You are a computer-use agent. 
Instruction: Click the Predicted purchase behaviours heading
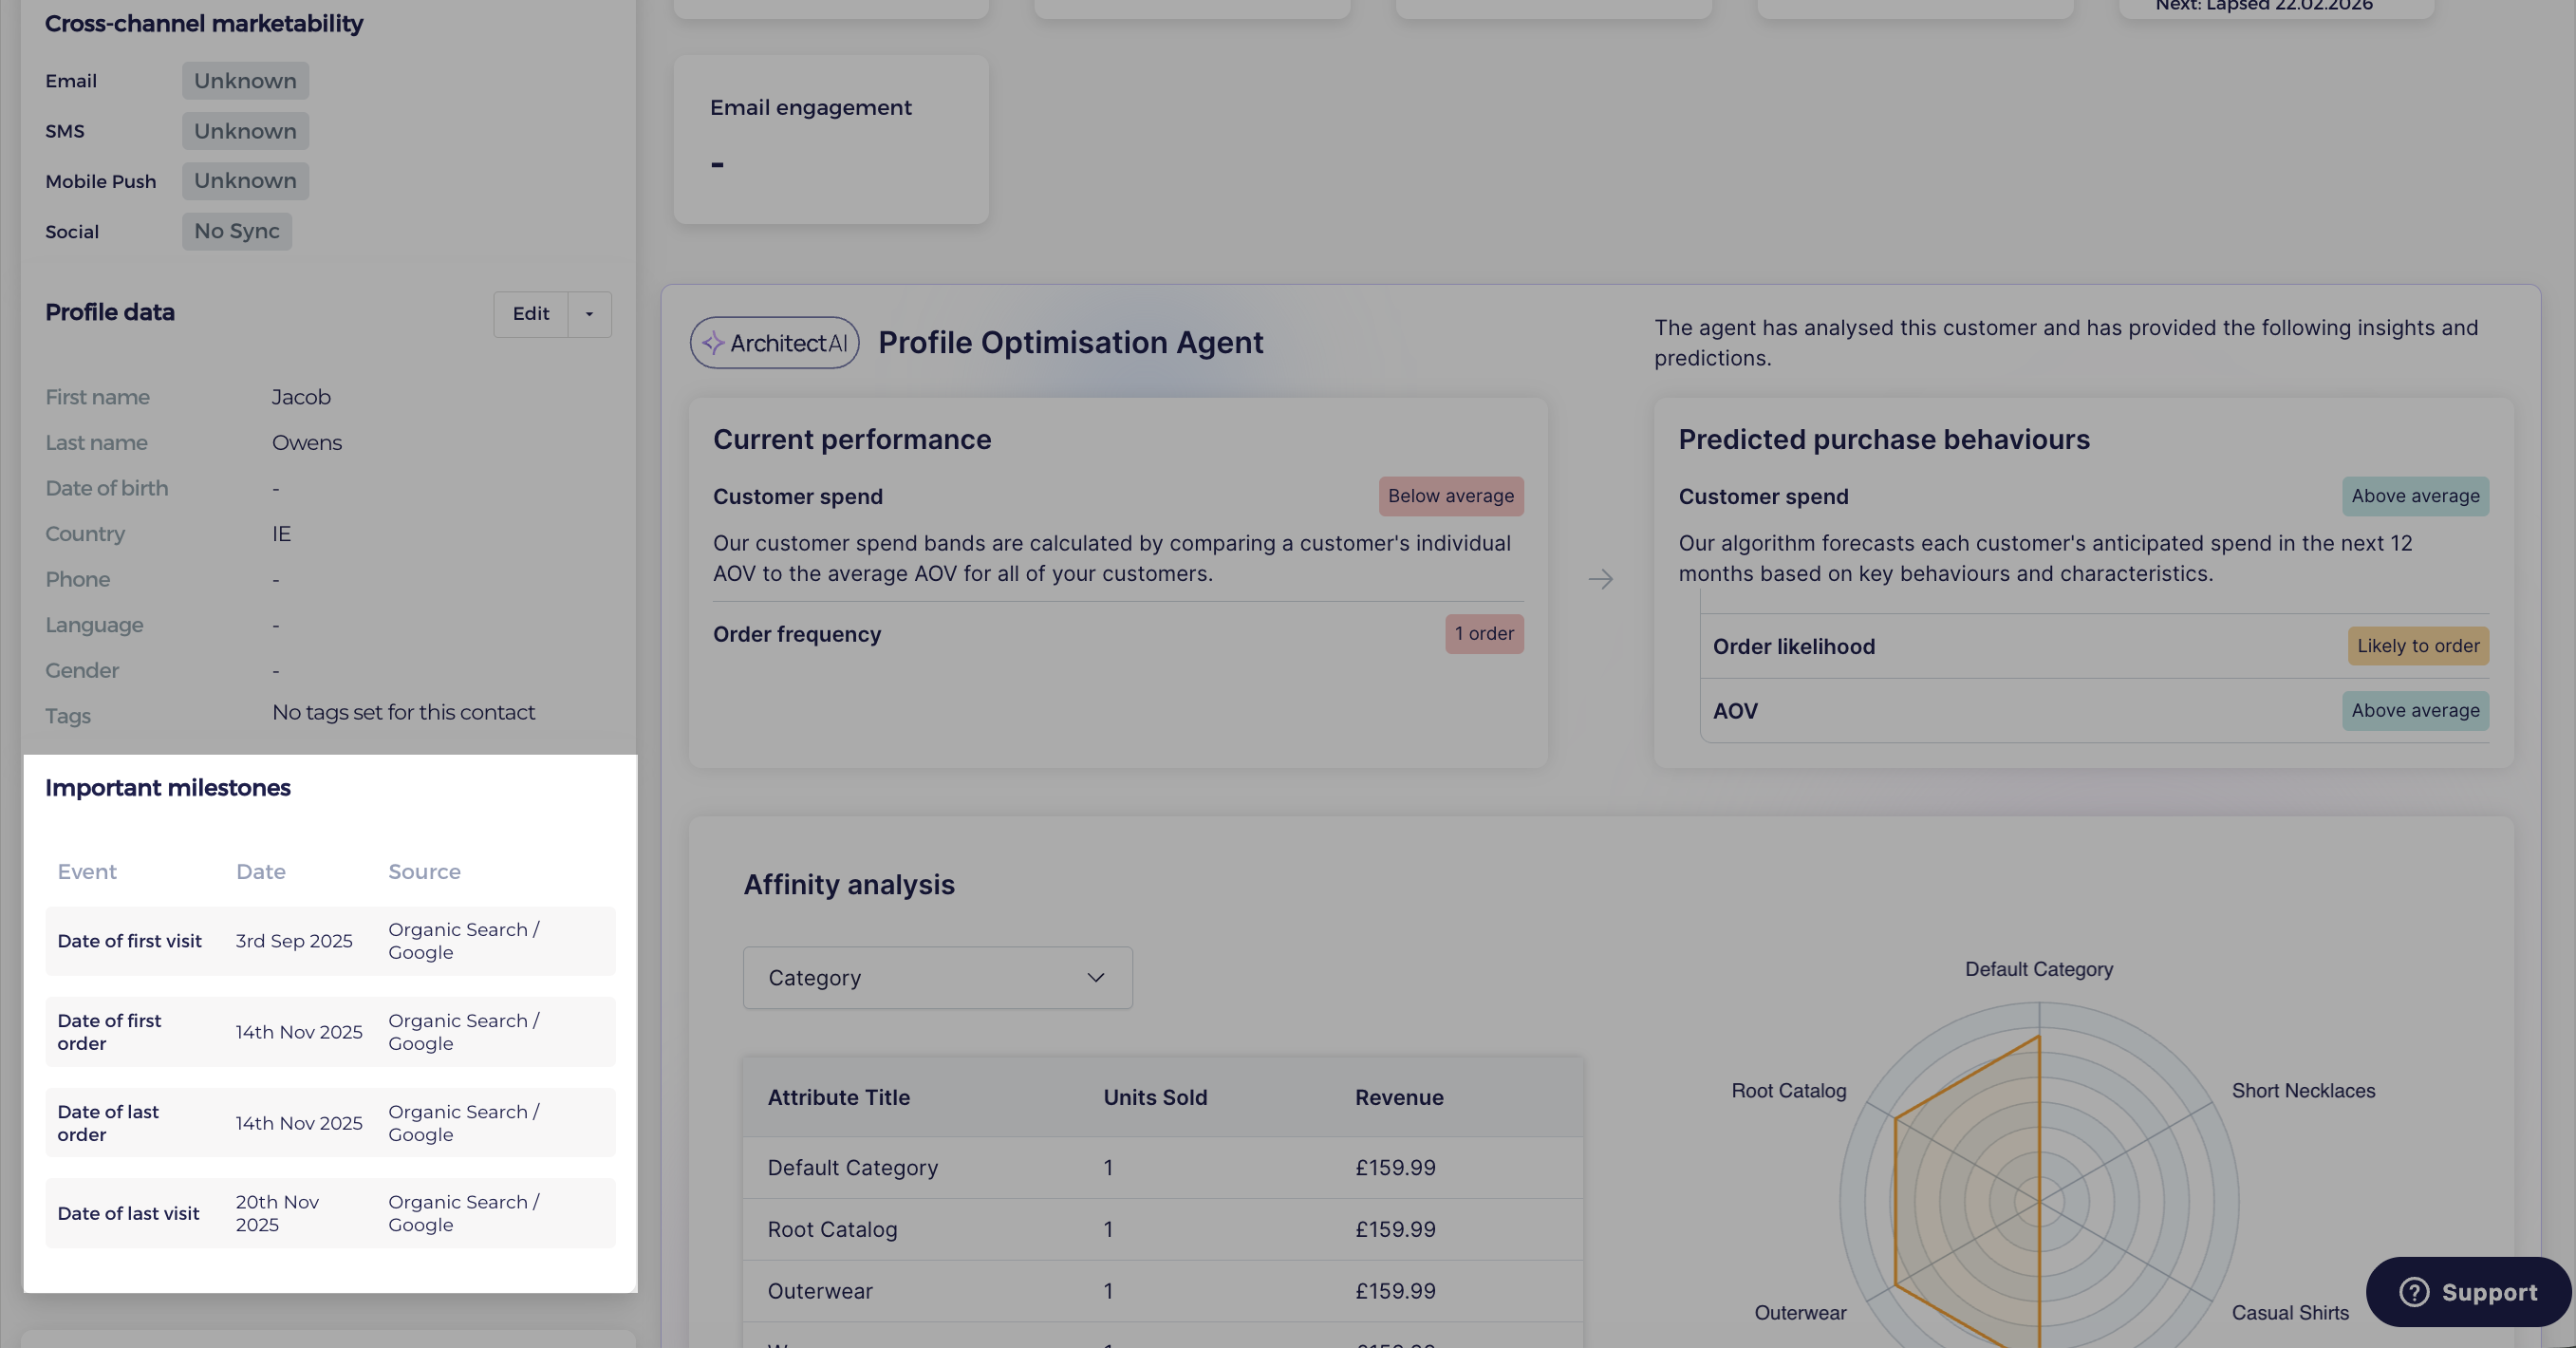coord(1884,440)
